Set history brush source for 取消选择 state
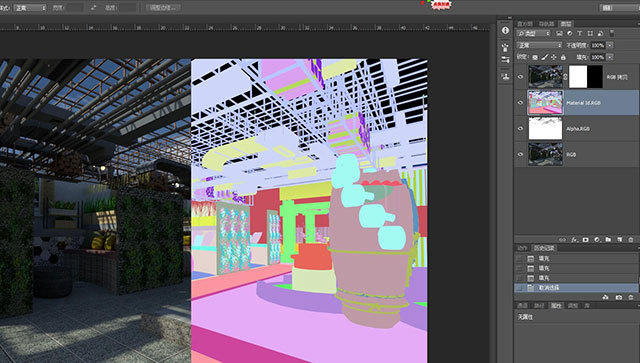Screen dimensions: 640x363 (519, 288)
